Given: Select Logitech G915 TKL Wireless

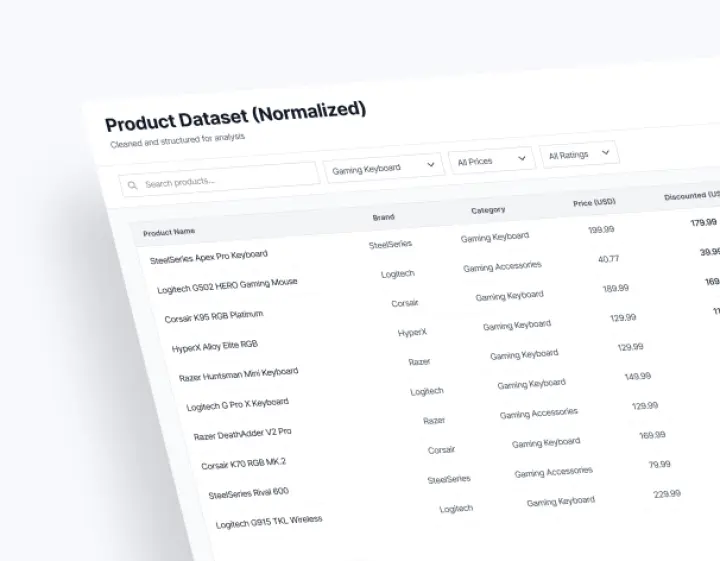Looking at the screenshot, I should [x=269, y=522].
